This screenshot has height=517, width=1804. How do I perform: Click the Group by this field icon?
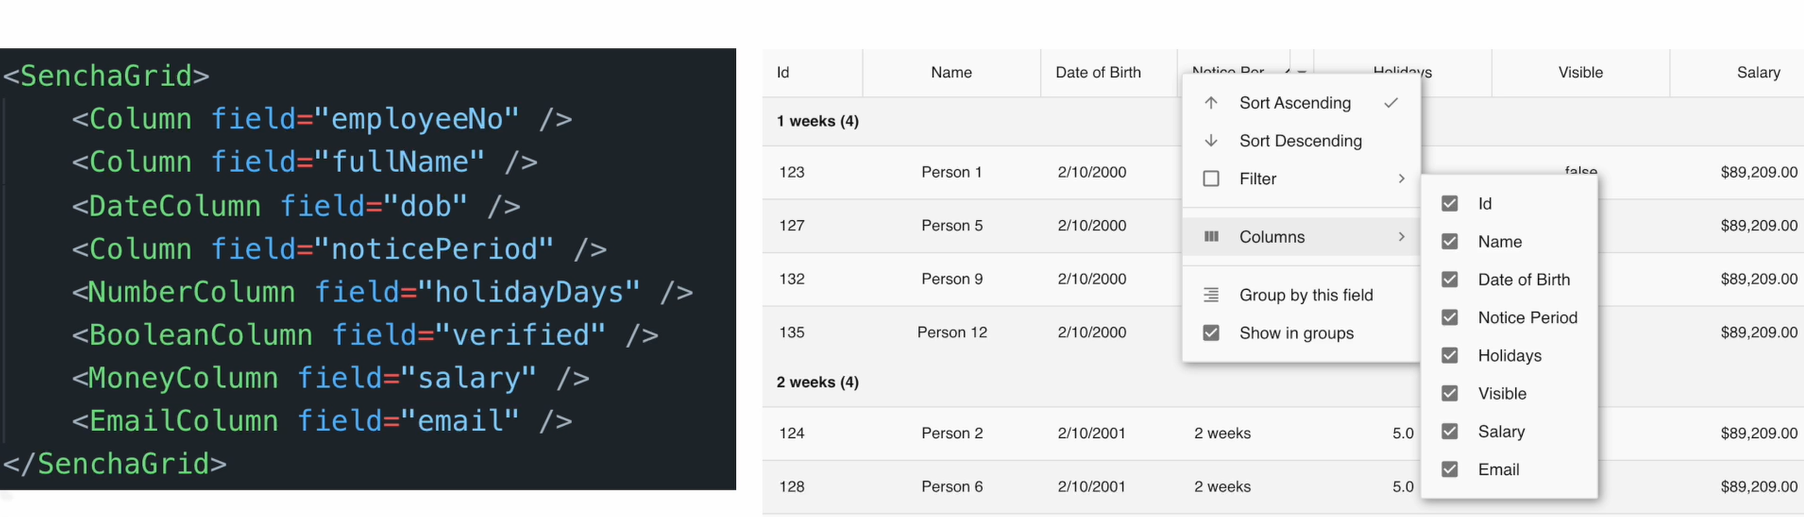1211,295
